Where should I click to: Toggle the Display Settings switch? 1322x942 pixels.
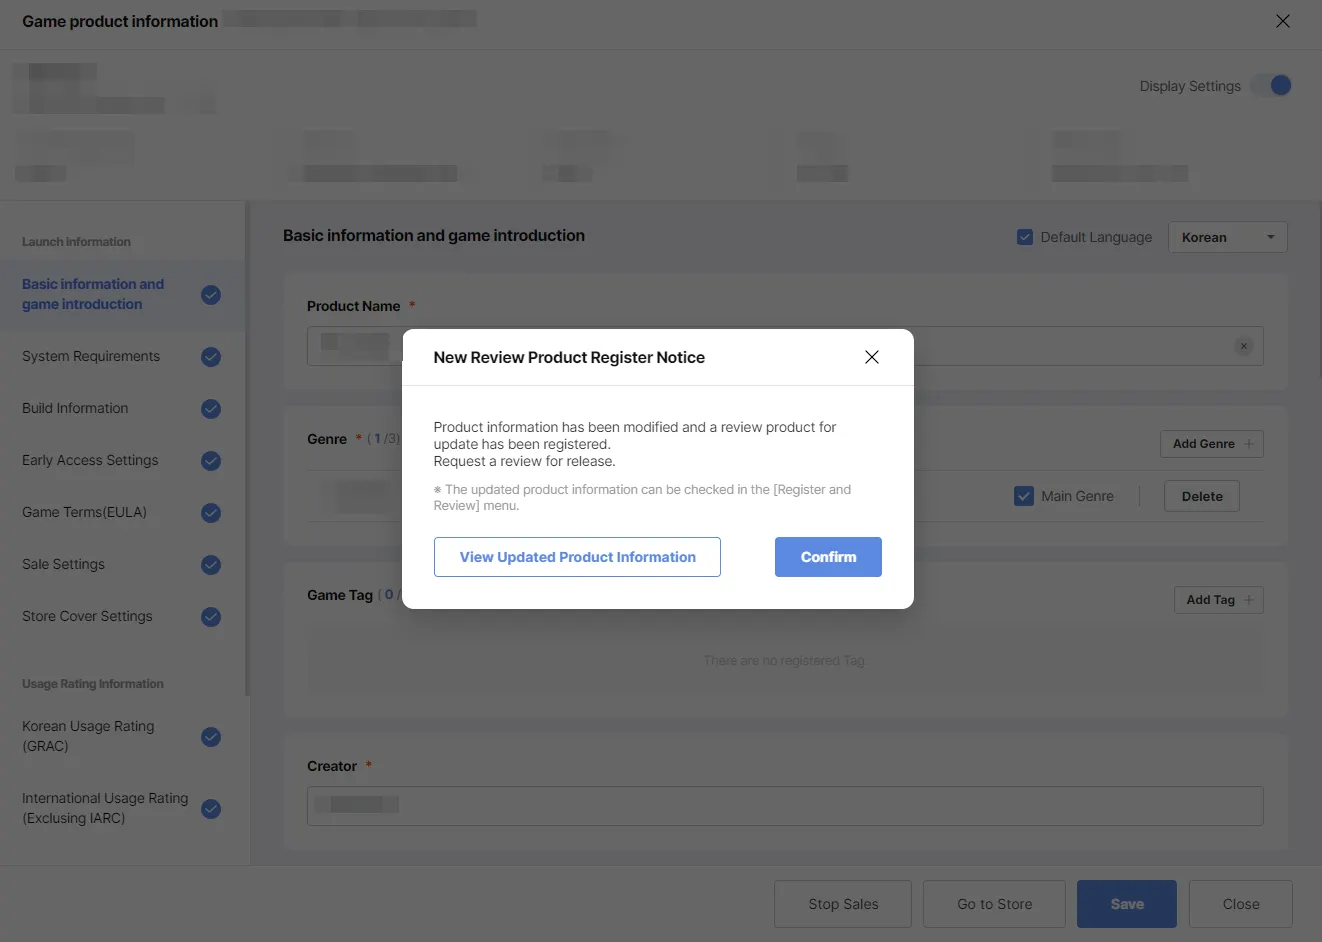[x=1273, y=86]
